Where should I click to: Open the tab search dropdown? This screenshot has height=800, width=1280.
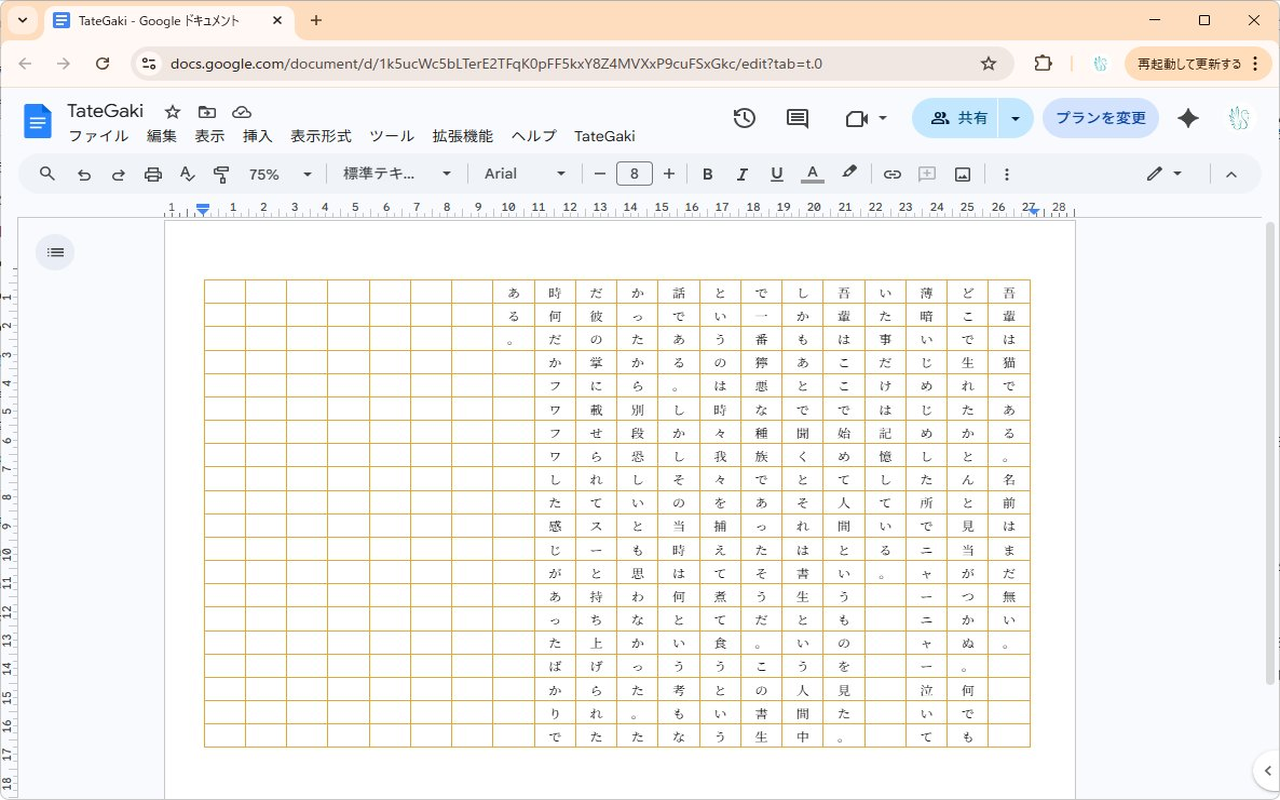point(21,20)
